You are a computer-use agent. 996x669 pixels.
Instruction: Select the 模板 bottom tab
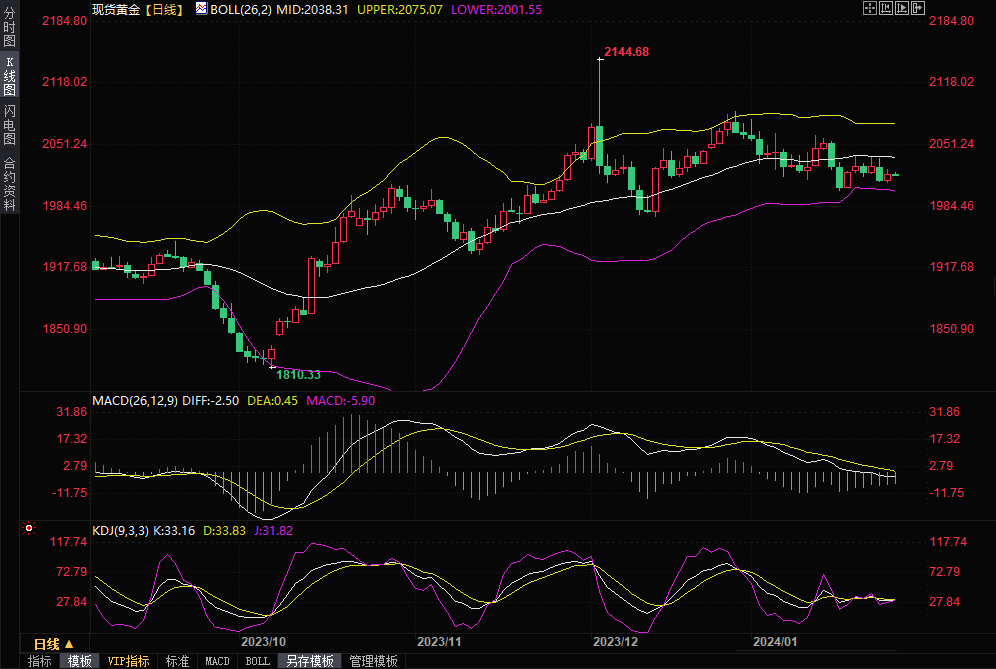click(80, 661)
